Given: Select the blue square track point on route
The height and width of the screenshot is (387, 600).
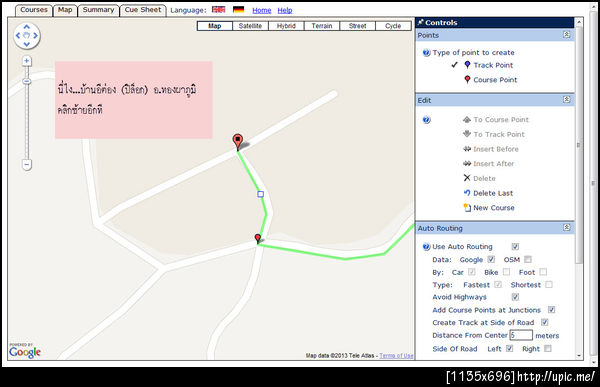Looking at the screenshot, I should 261,194.
